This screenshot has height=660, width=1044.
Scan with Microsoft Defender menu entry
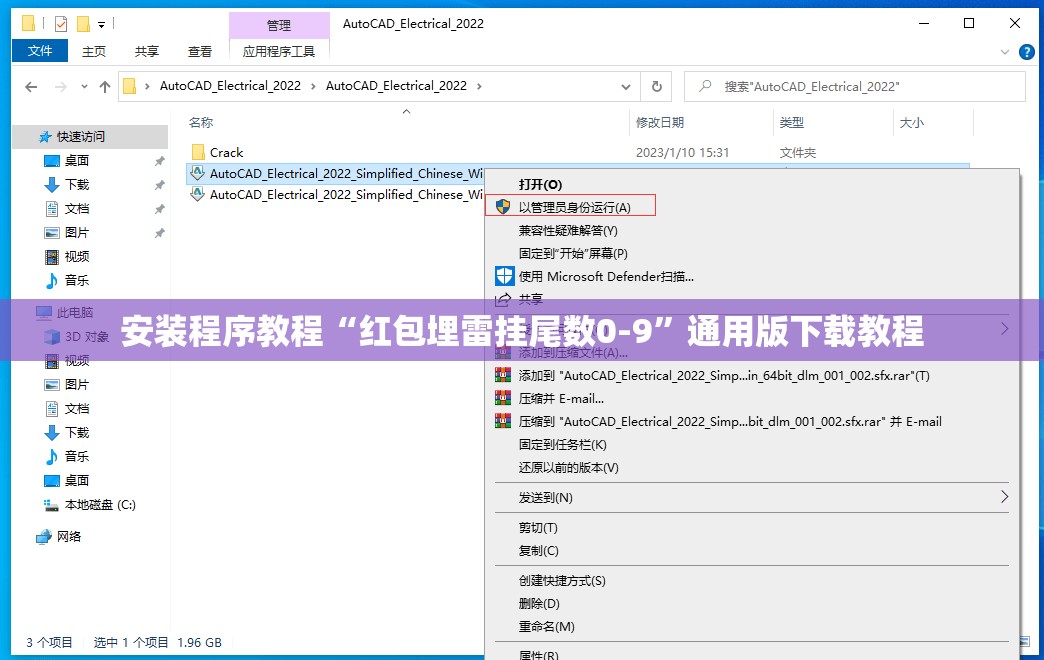(x=606, y=276)
